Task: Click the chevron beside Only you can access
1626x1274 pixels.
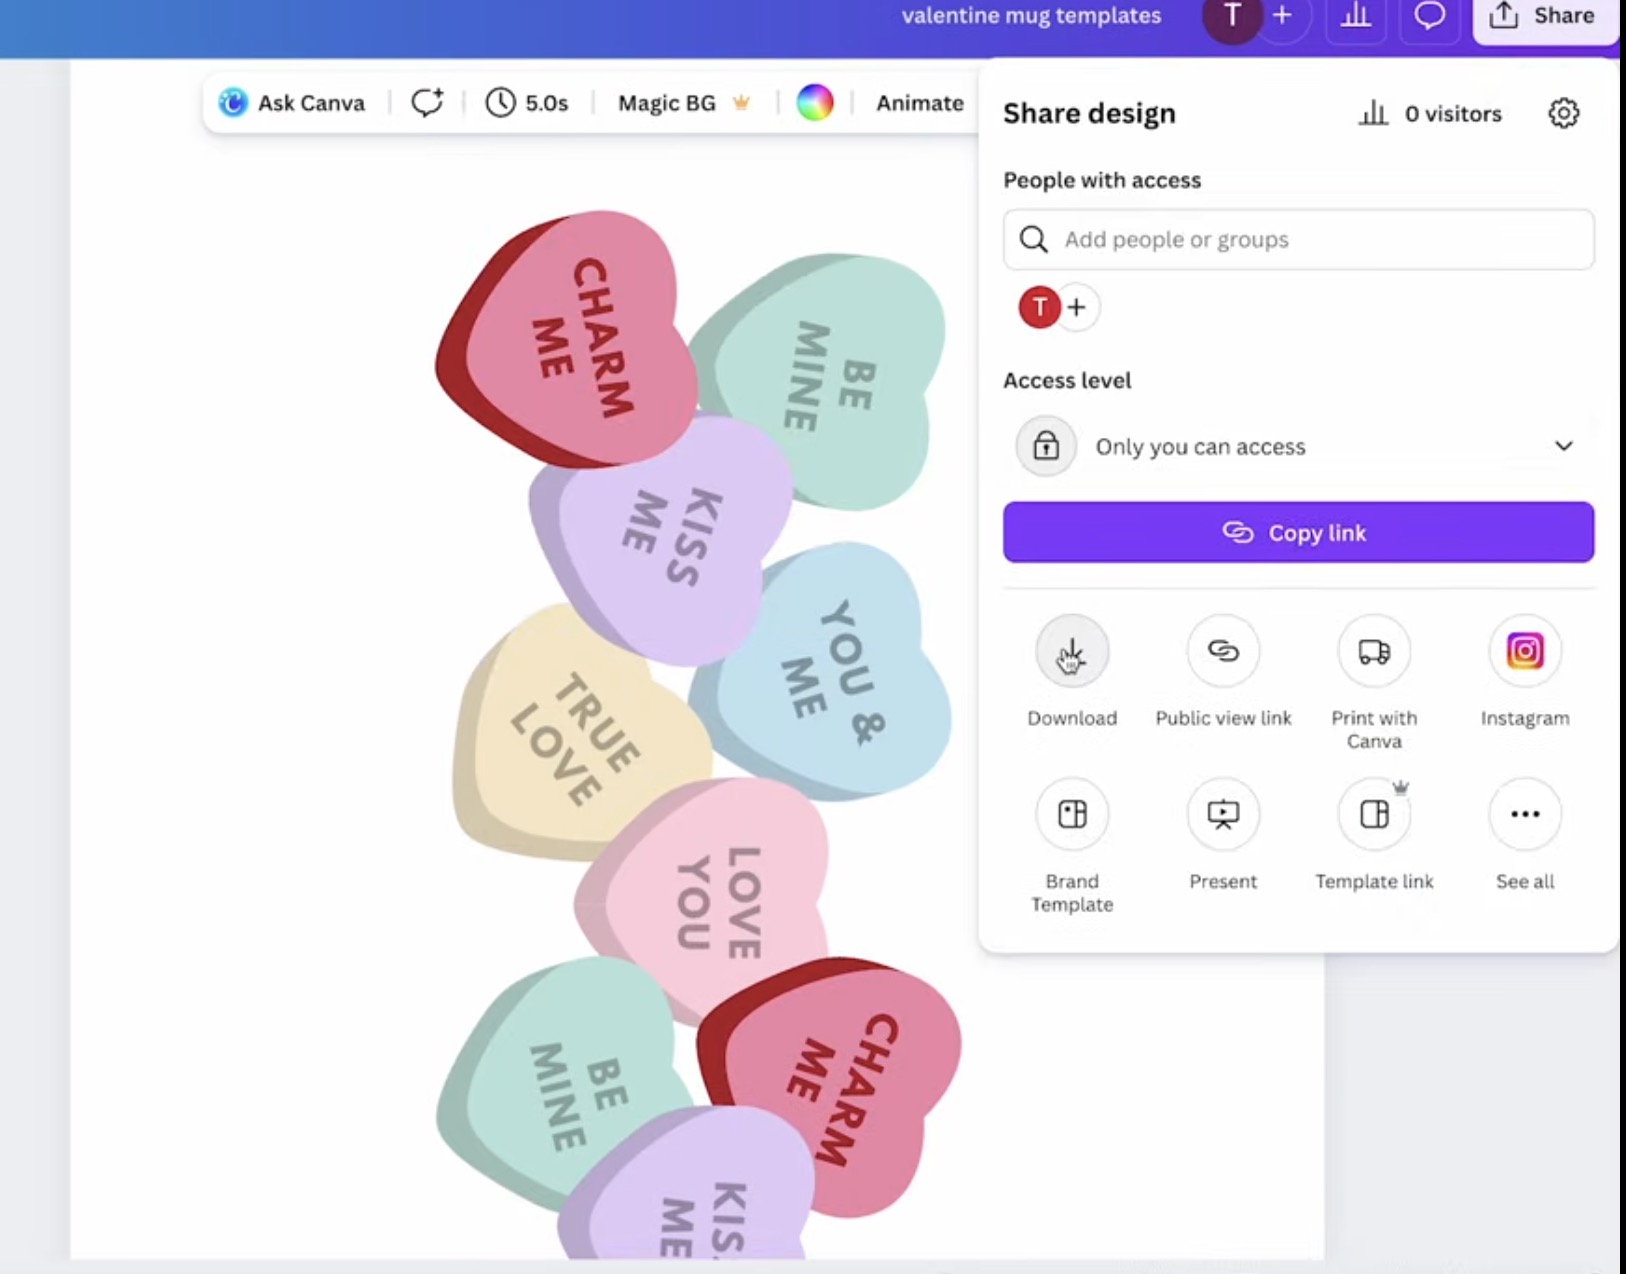Action: click(x=1563, y=446)
